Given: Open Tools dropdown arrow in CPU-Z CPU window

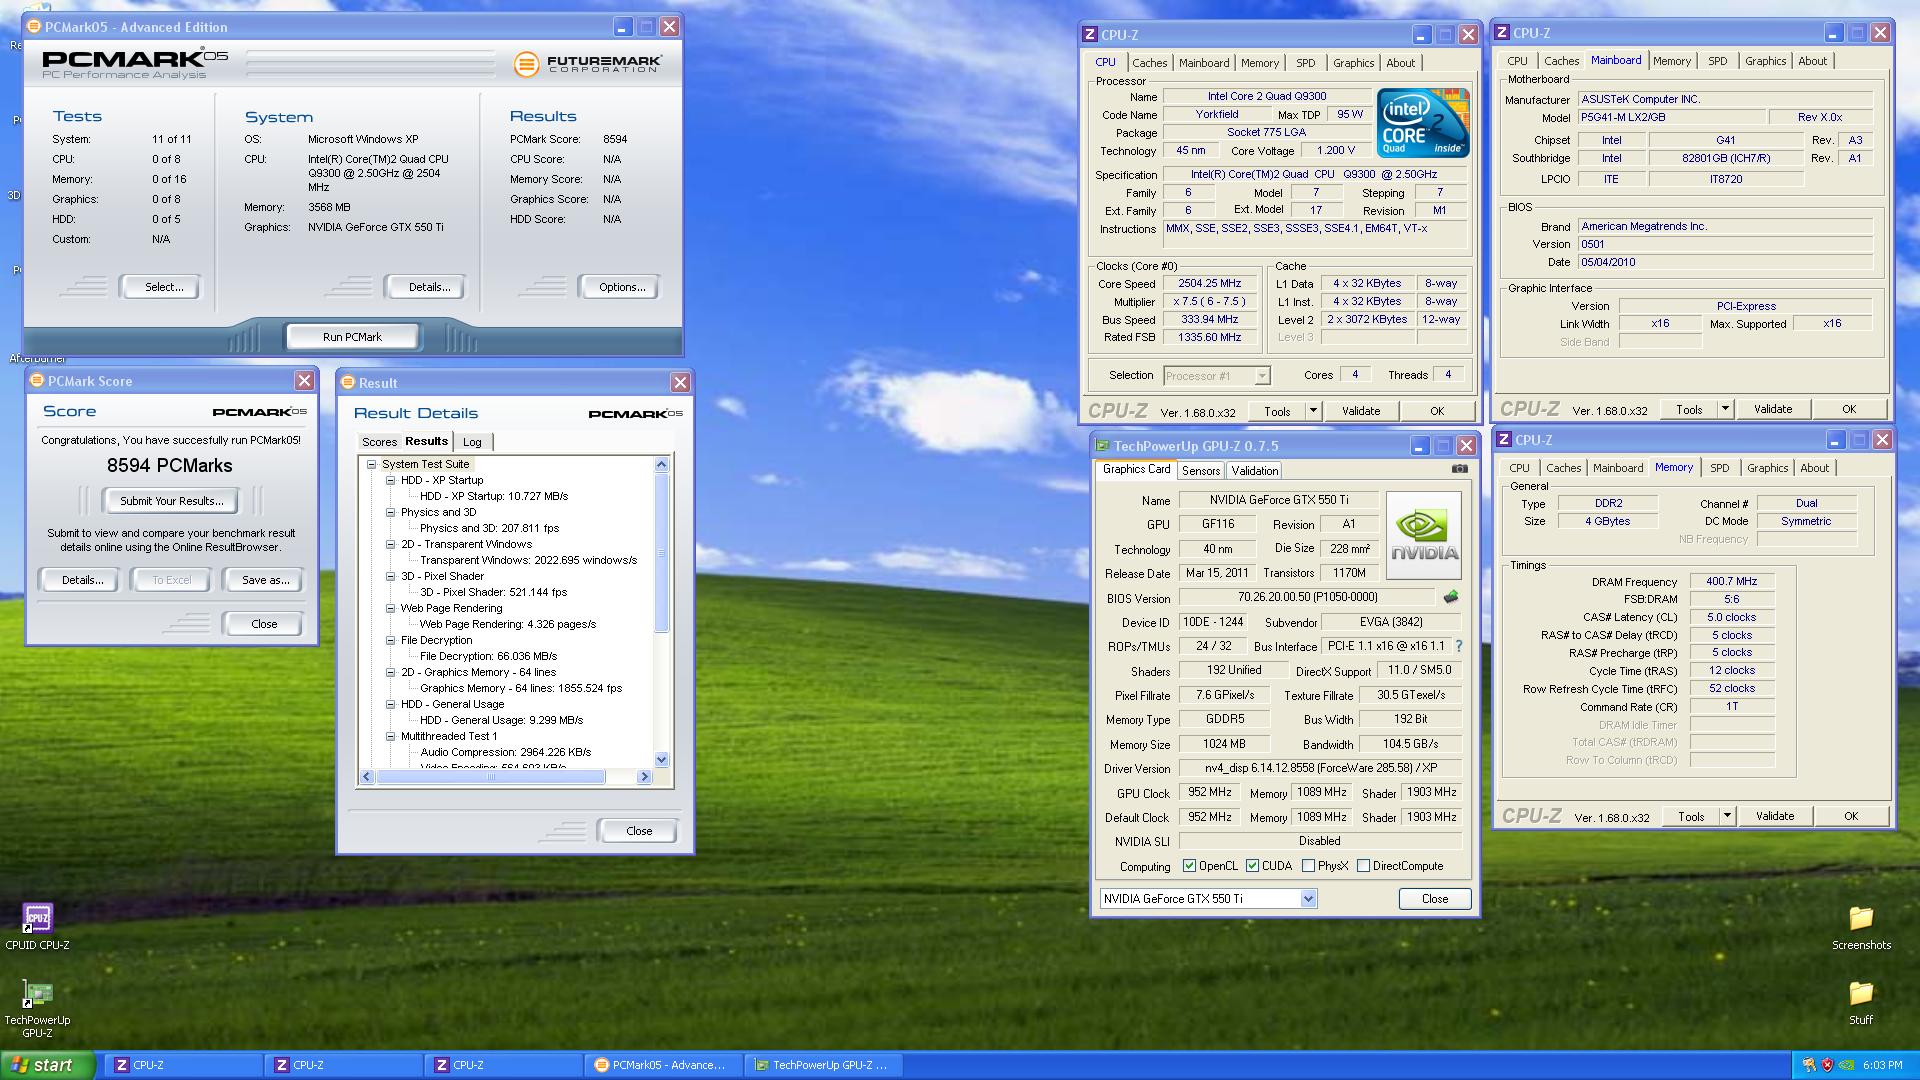Looking at the screenshot, I should [1313, 411].
